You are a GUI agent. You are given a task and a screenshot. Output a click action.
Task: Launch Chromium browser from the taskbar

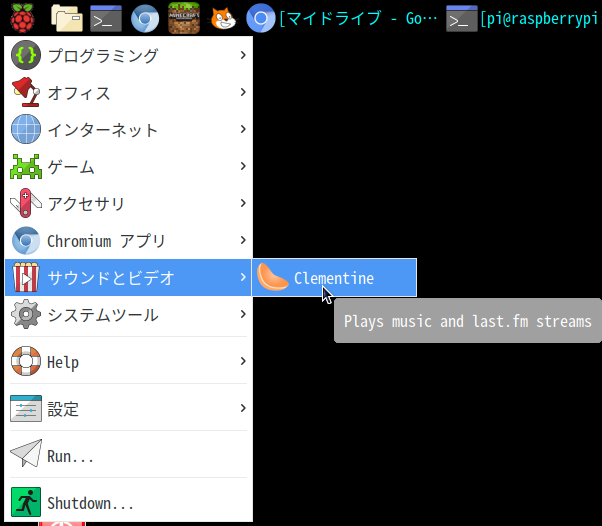tap(145, 18)
